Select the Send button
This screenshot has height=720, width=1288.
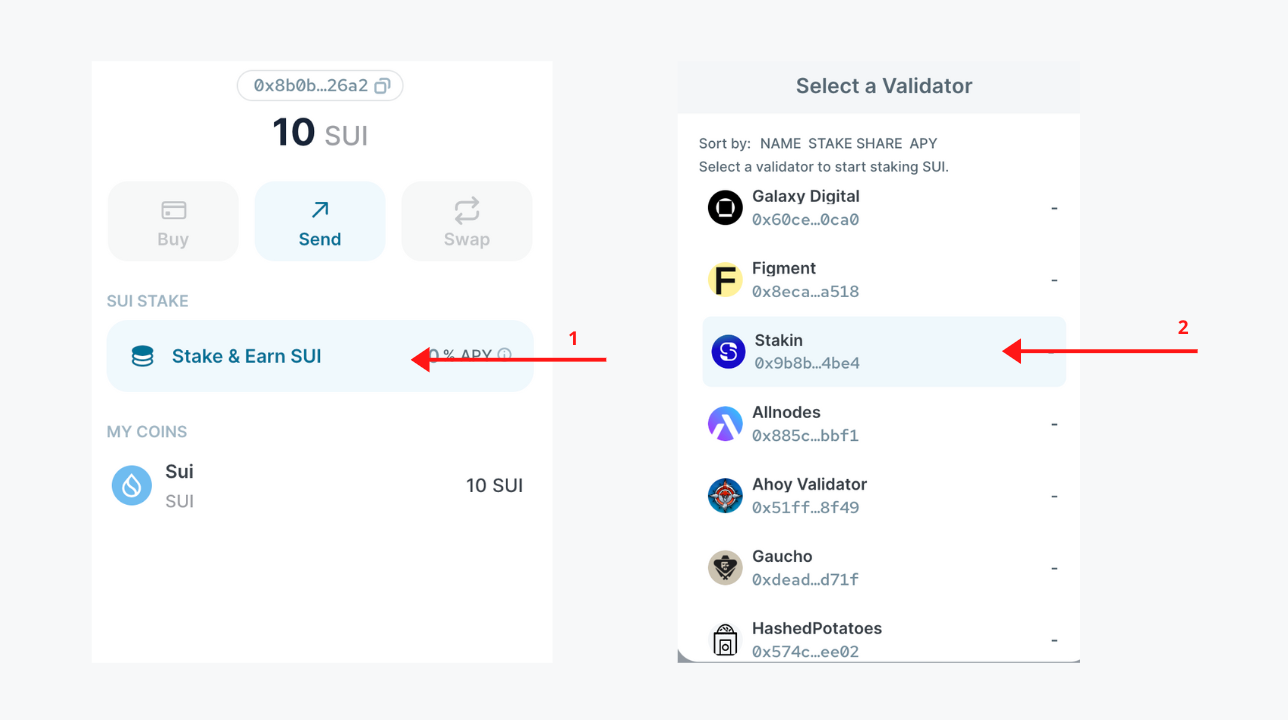(x=319, y=220)
